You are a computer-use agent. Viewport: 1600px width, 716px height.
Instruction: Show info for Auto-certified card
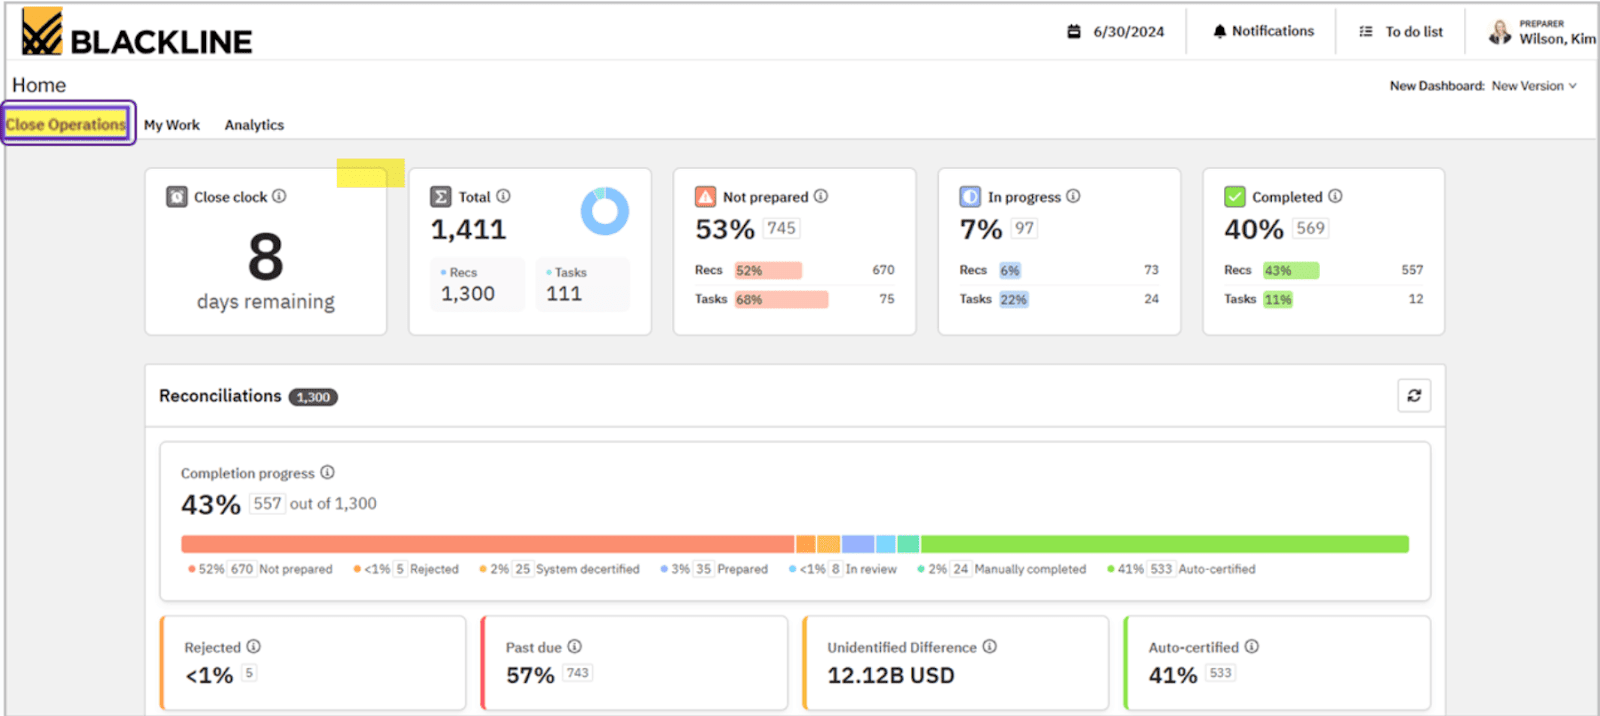coord(1251,646)
